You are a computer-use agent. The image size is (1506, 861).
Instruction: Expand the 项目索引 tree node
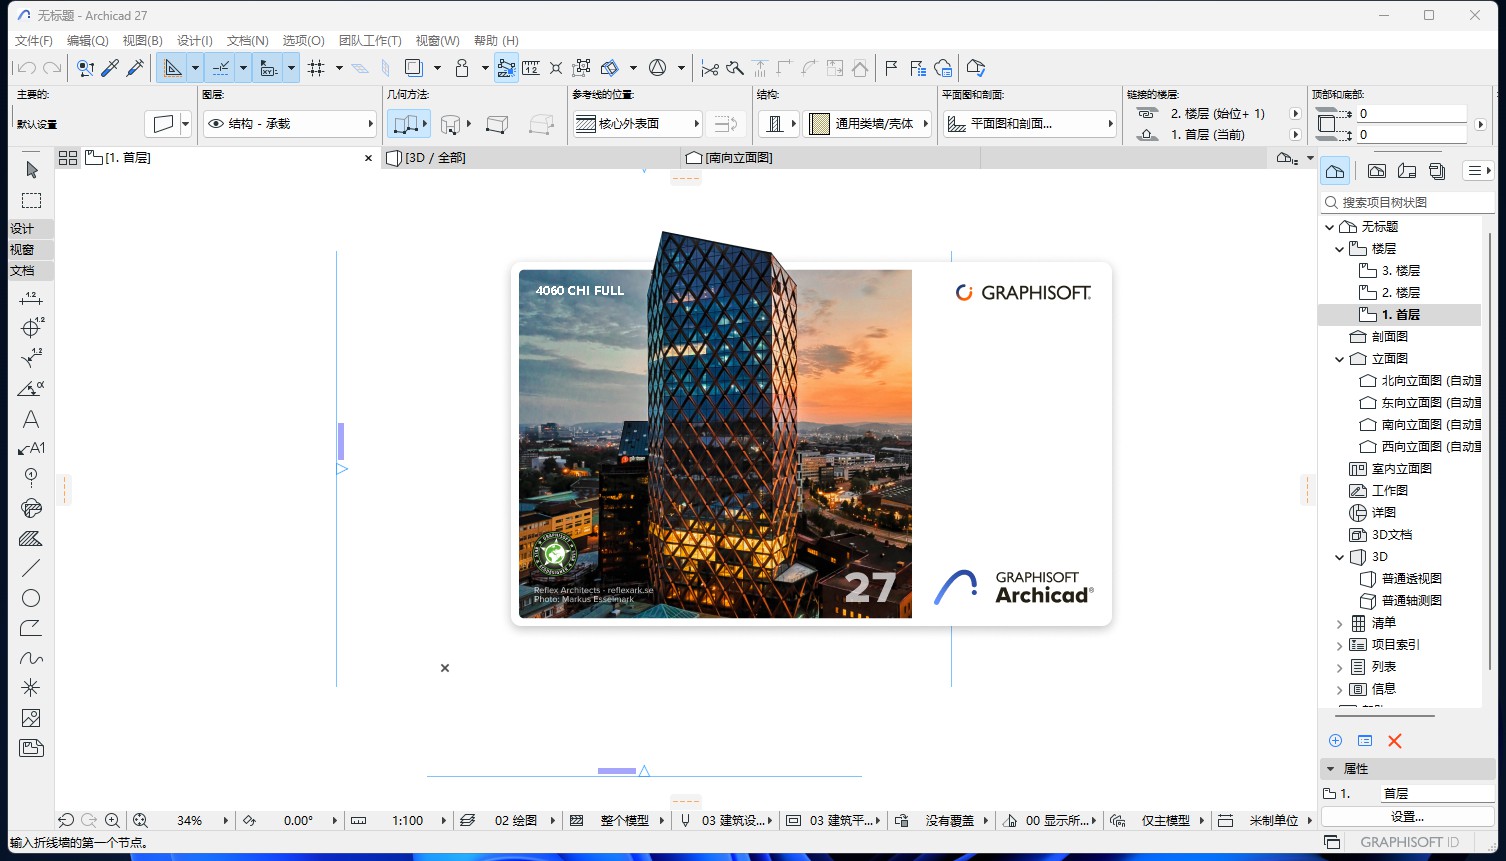pos(1340,645)
